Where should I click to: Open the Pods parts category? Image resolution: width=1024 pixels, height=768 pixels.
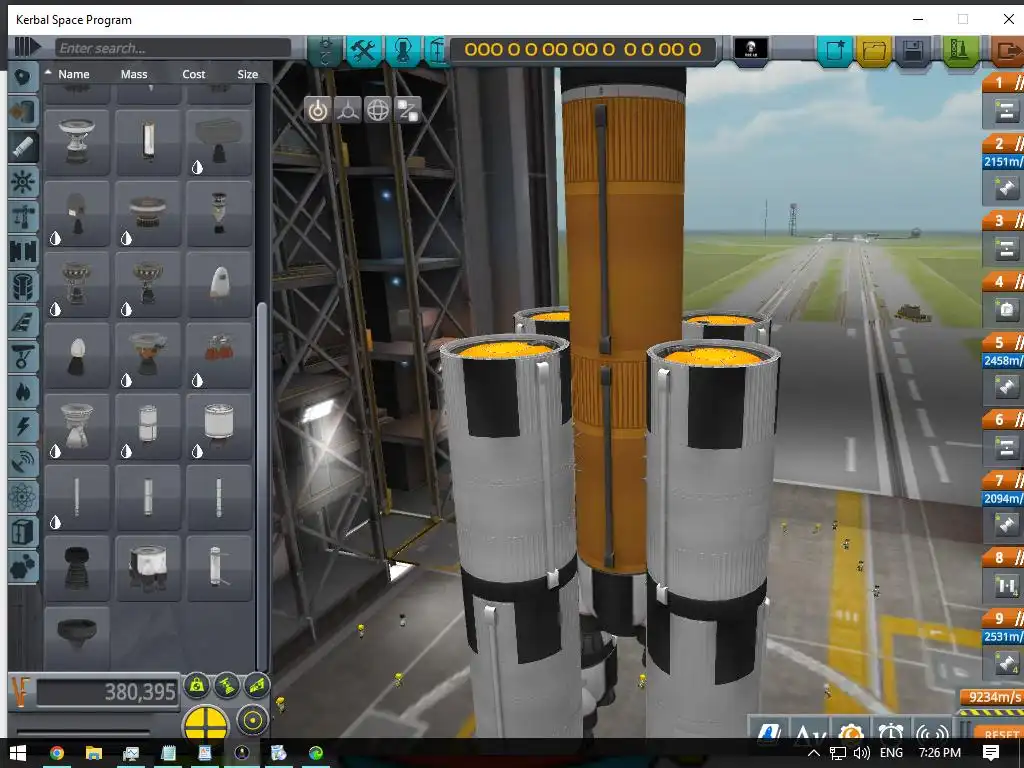coord(24,78)
